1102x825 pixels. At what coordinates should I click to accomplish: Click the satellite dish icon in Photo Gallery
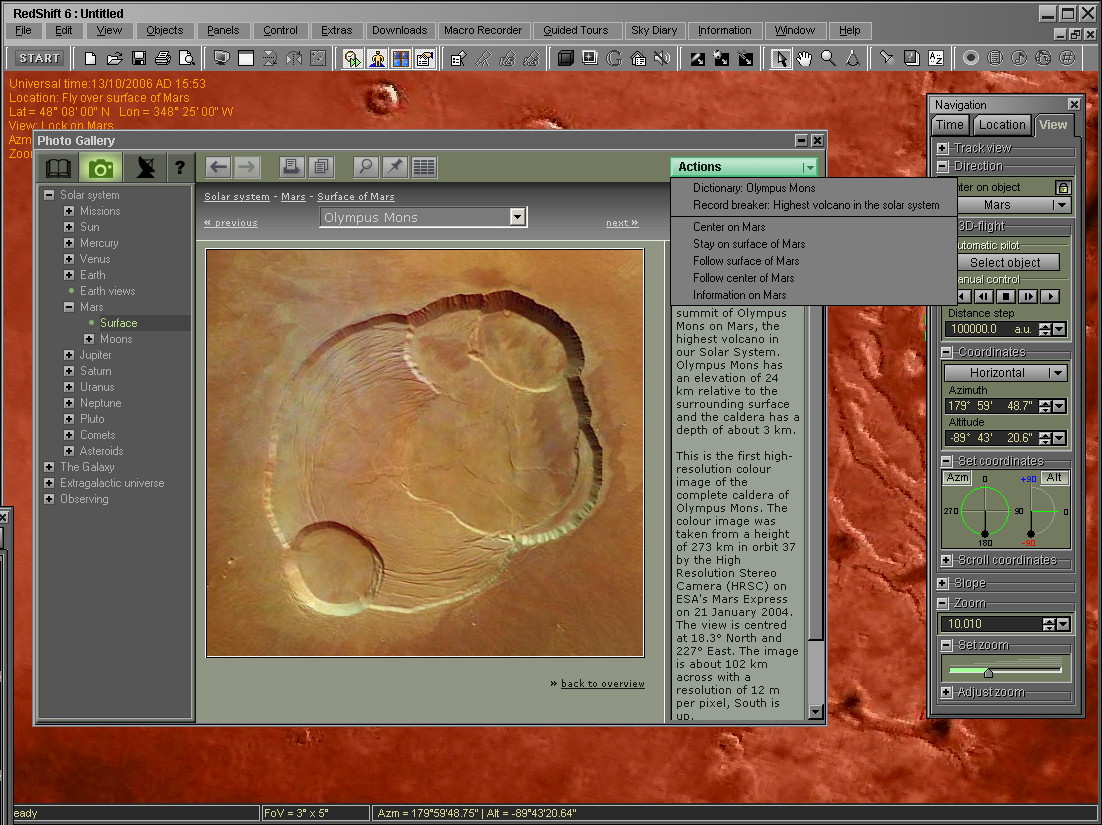(x=145, y=167)
